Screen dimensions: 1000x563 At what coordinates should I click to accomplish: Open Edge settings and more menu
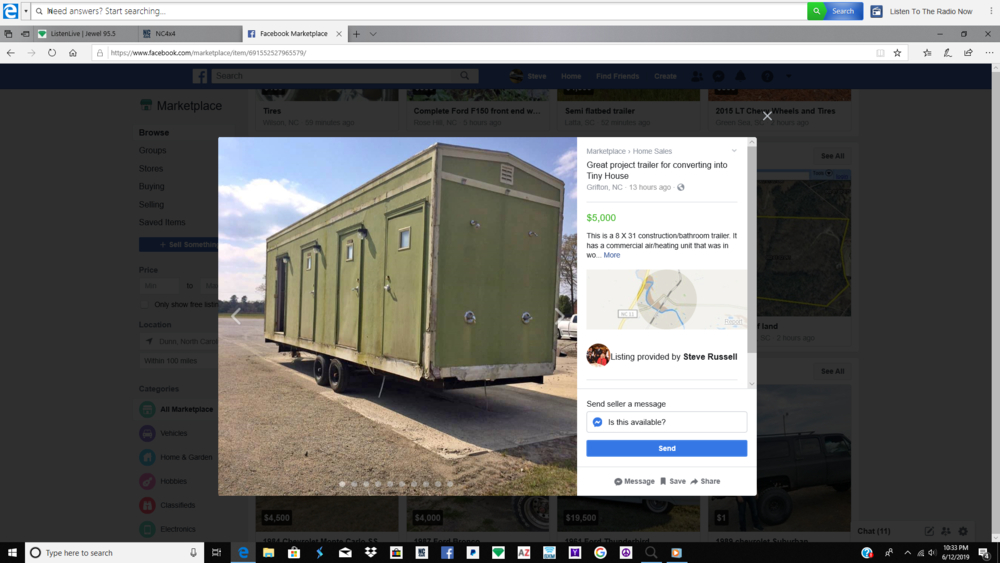click(x=989, y=53)
